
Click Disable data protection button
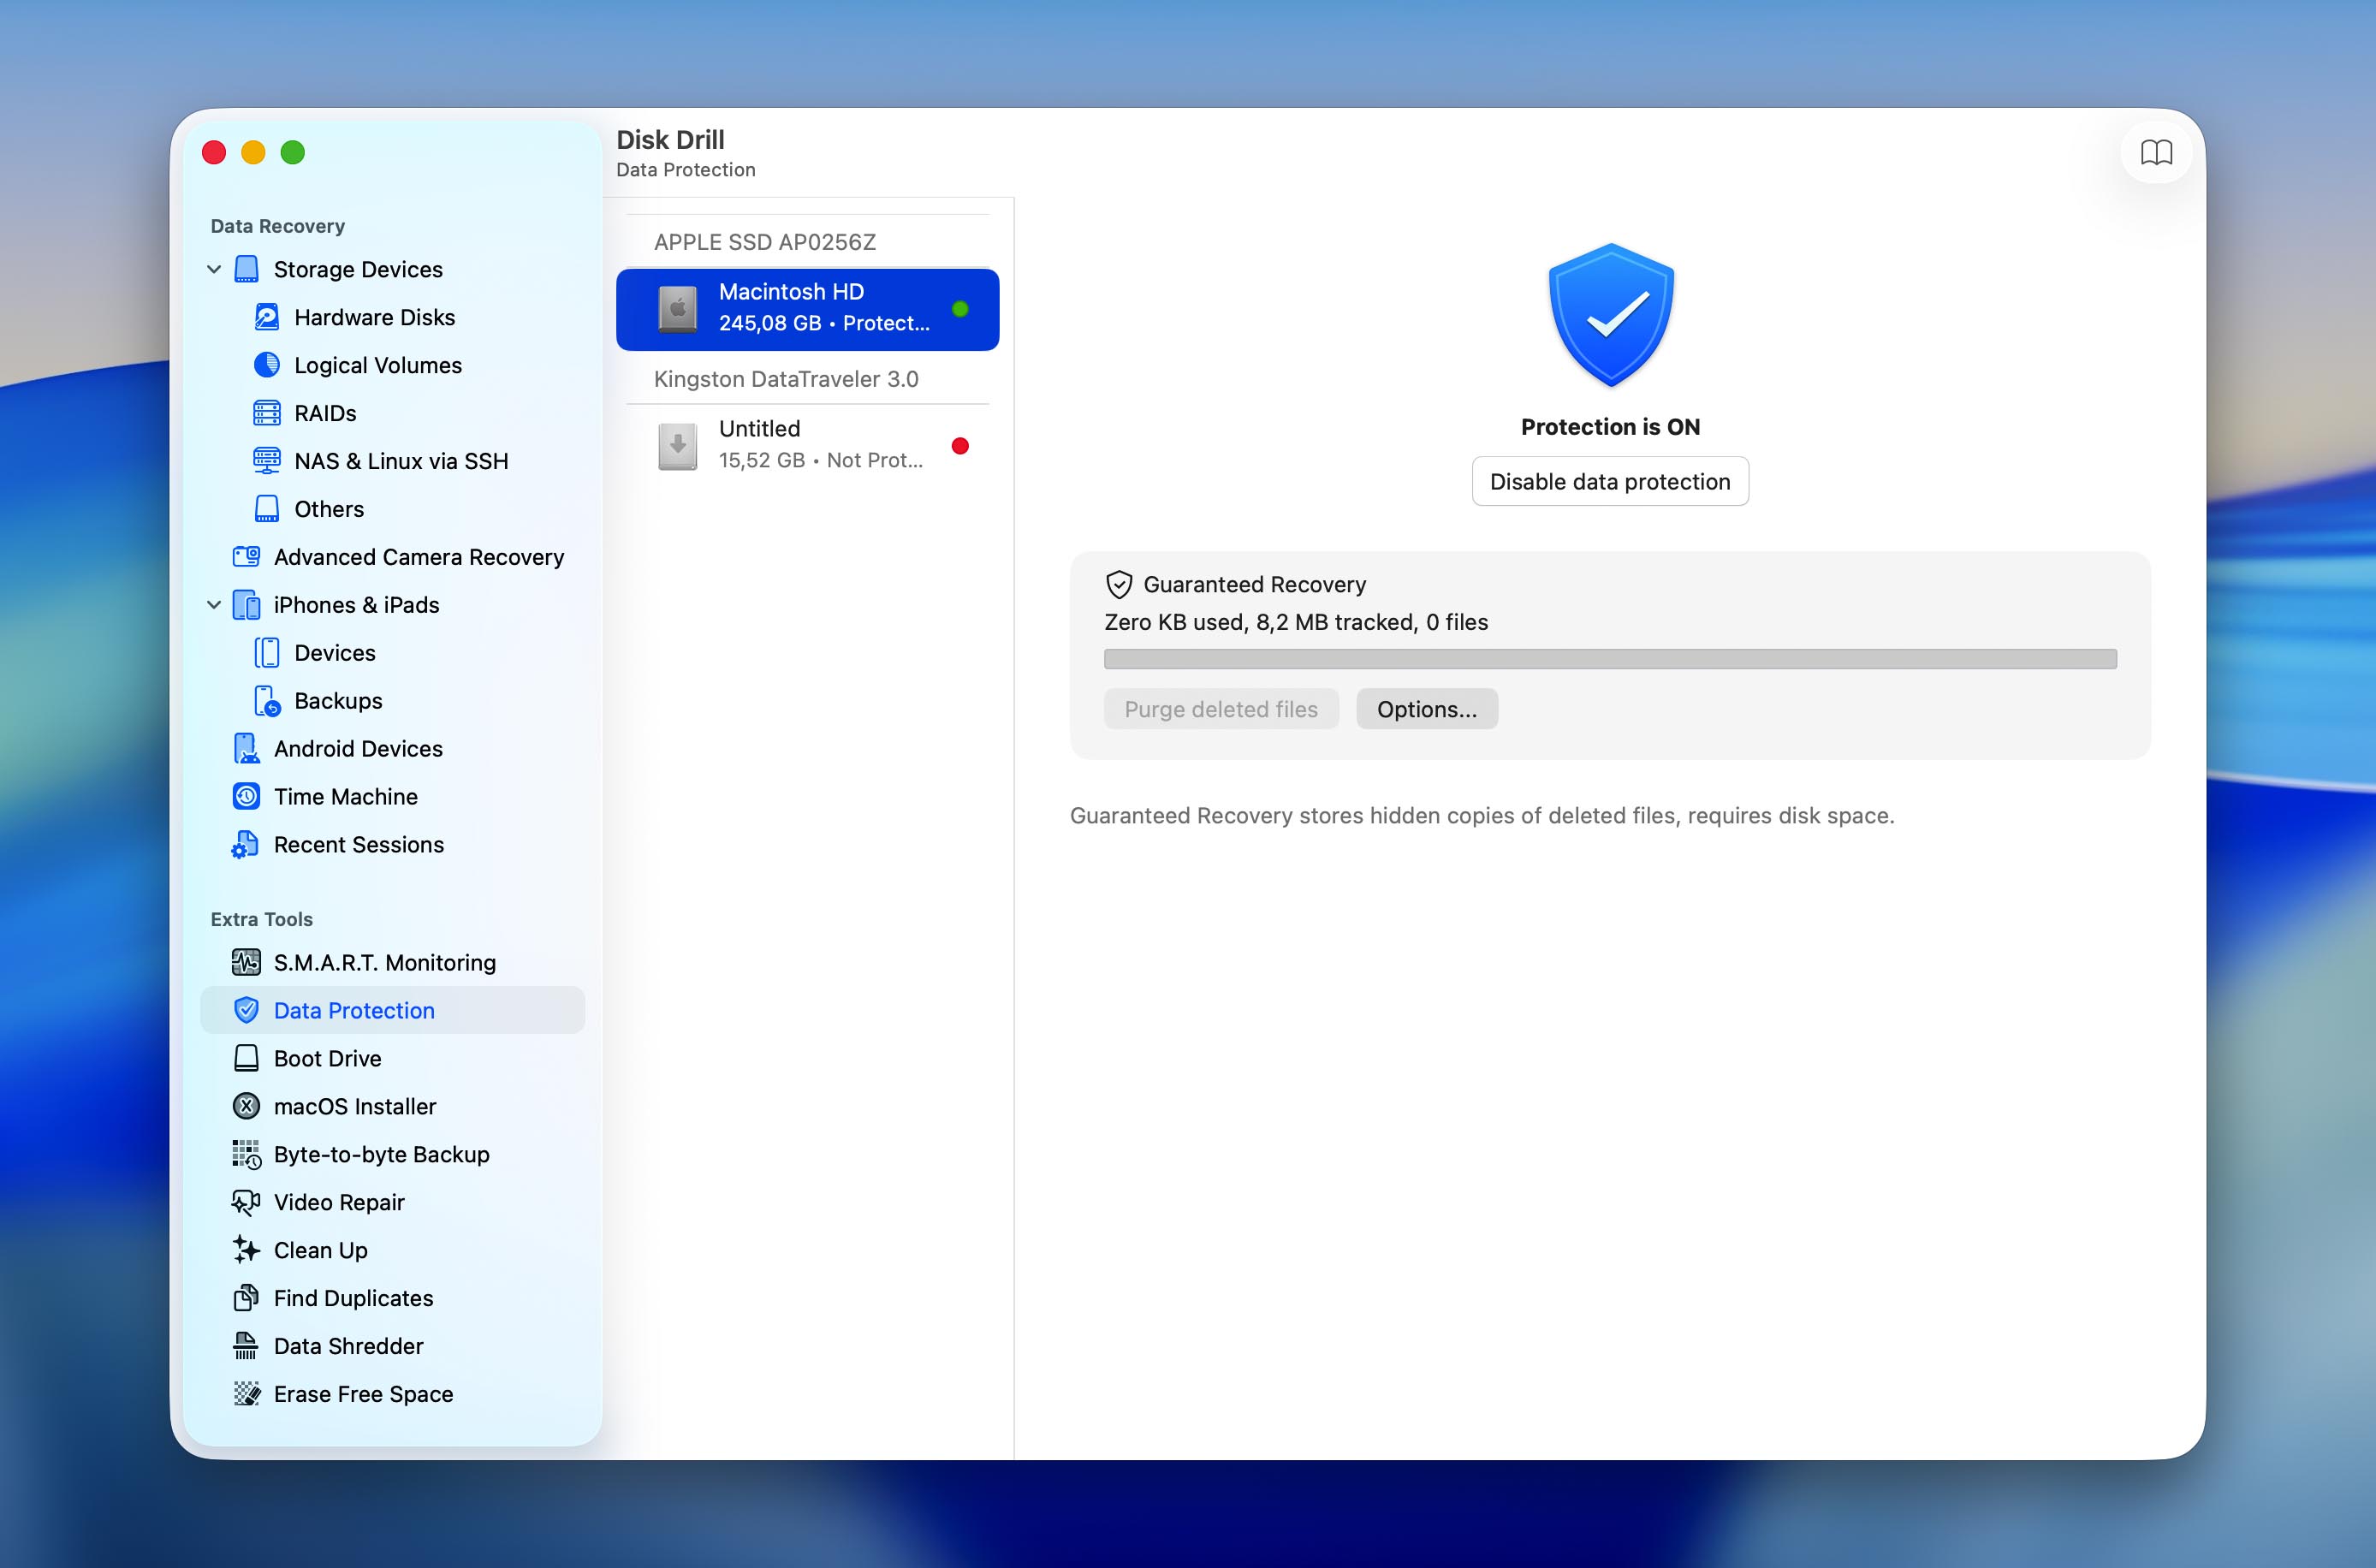click(1610, 482)
